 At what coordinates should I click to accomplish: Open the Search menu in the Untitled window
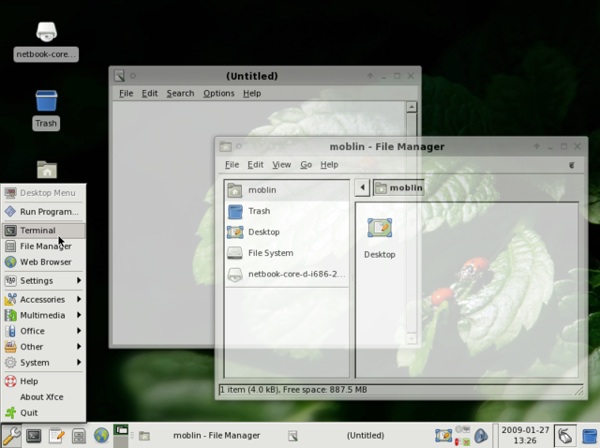pyautogui.click(x=180, y=93)
